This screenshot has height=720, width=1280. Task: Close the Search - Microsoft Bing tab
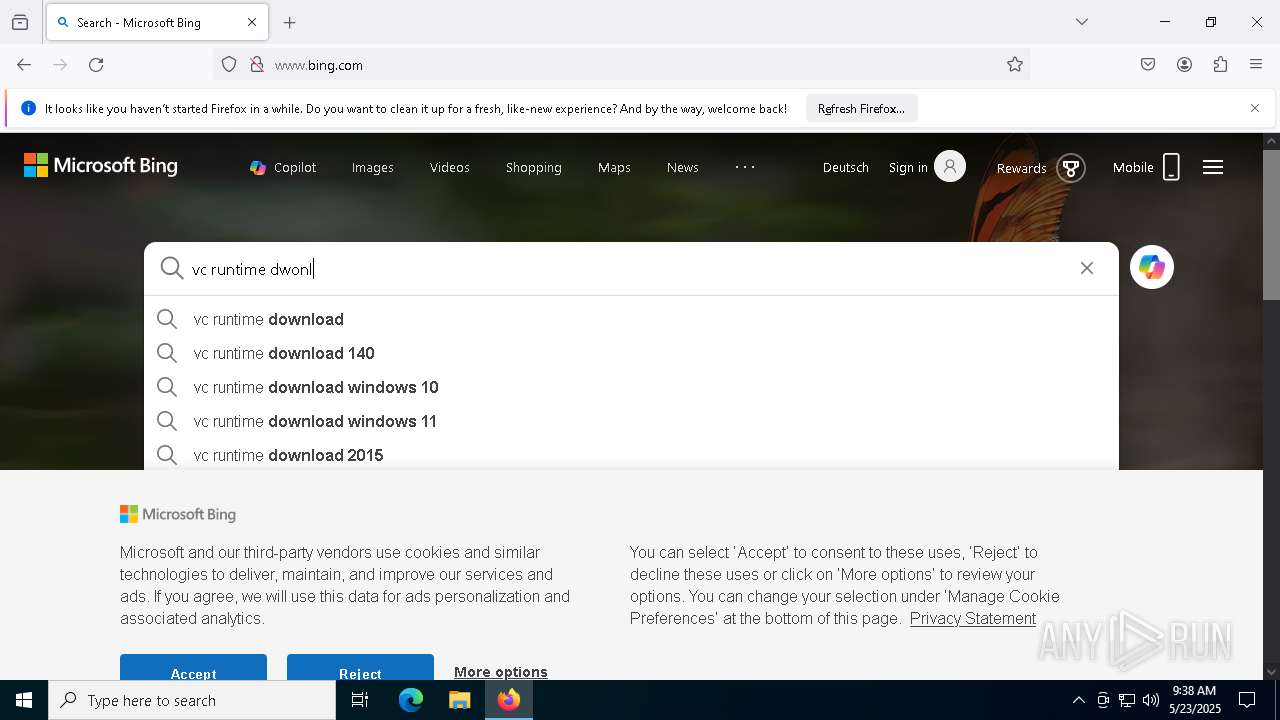tap(252, 22)
